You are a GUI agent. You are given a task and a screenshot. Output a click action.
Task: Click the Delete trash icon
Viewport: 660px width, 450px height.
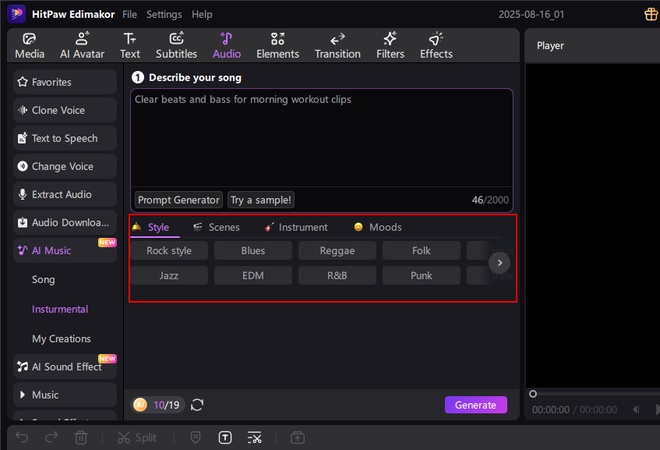point(81,438)
